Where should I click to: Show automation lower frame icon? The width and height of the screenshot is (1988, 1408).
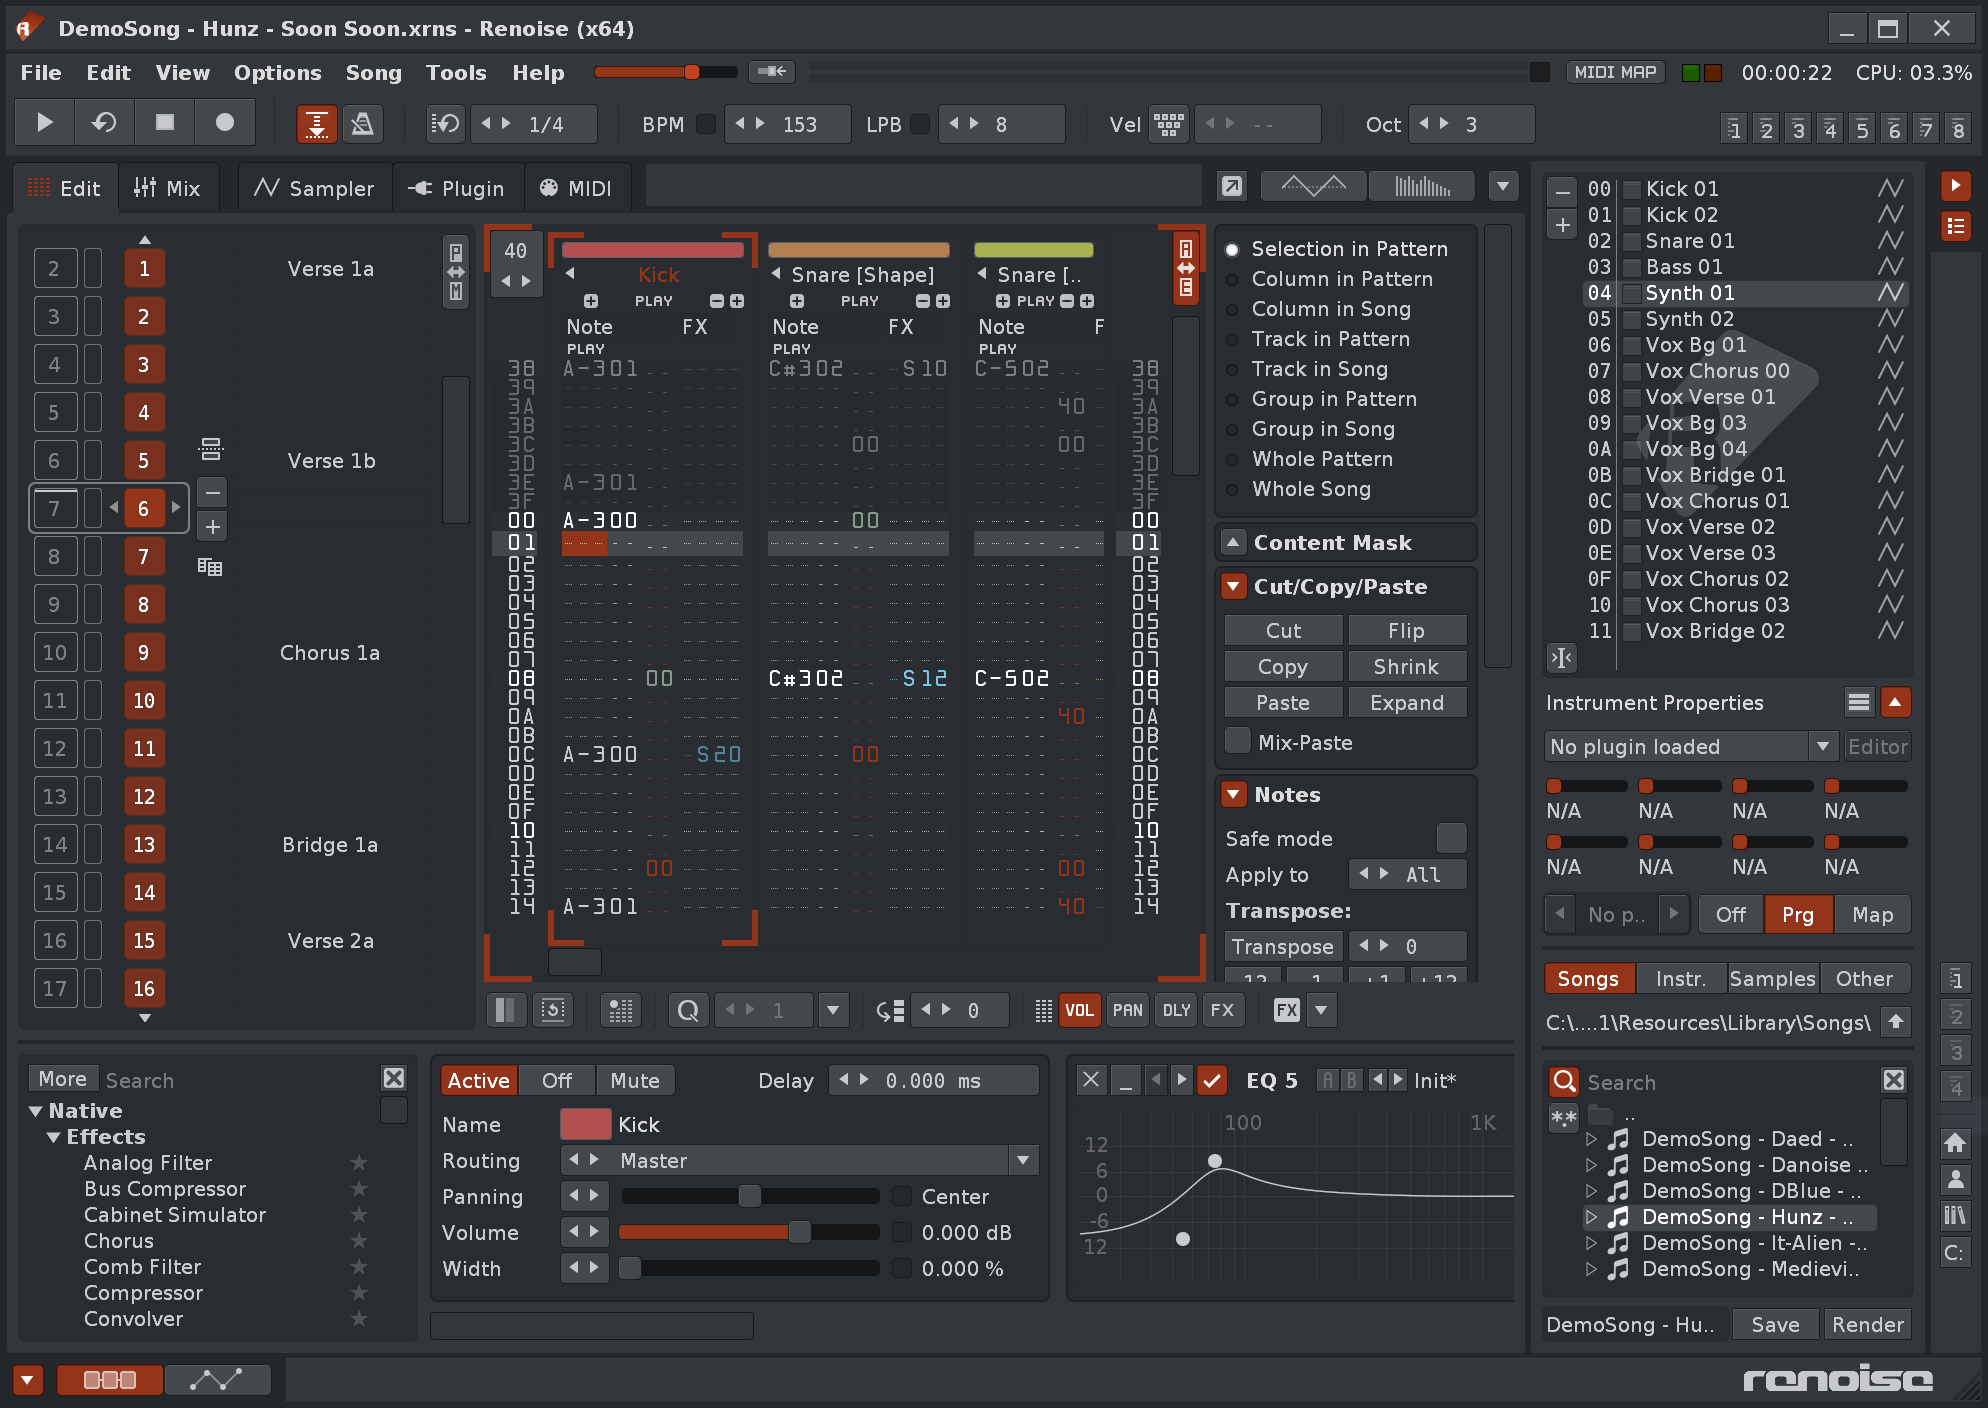217,1380
